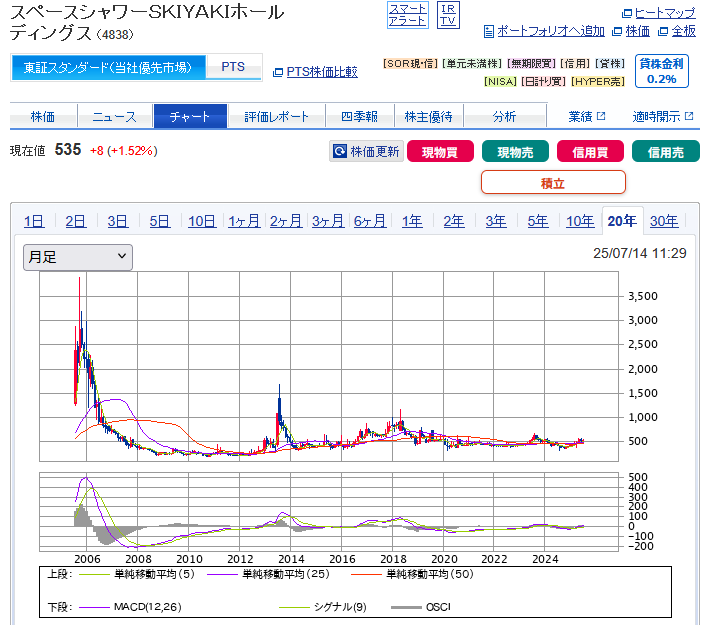Select 20年 chart period tab
Screen dimensions: 707x625
click(622, 221)
